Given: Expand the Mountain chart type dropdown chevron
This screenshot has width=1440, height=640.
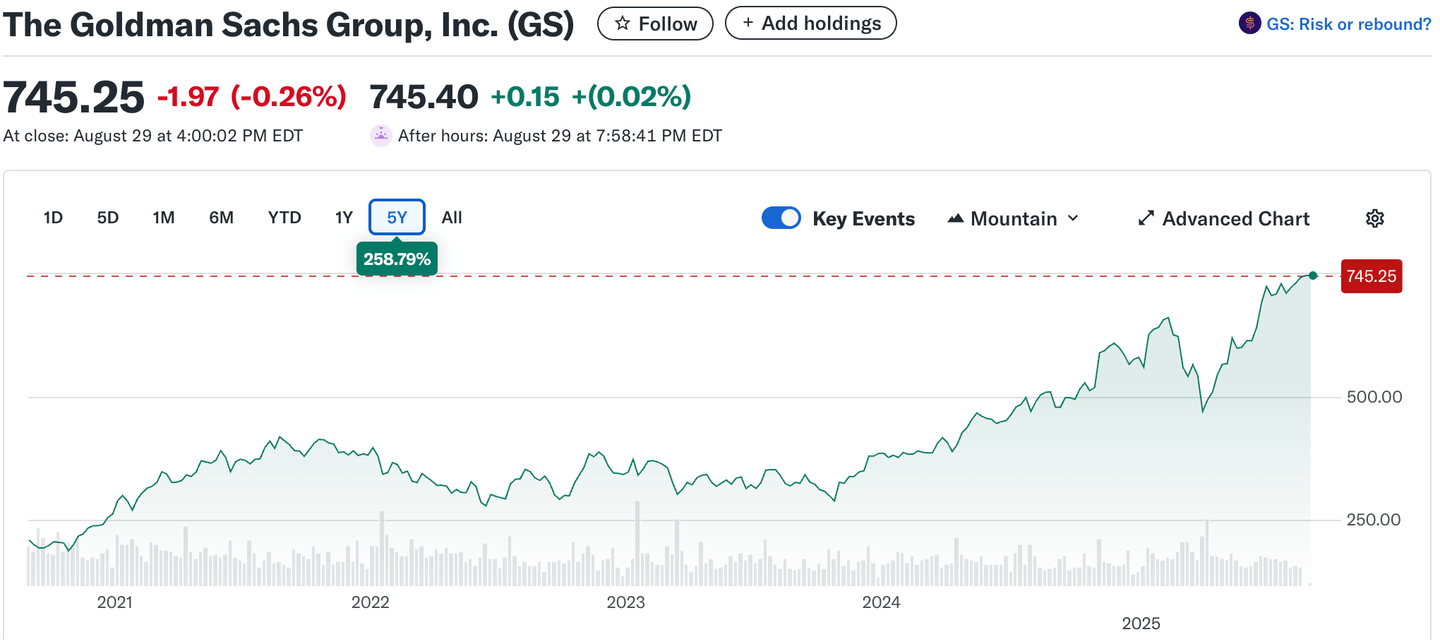Looking at the screenshot, I should pyautogui.click(x=1074, y=219).
